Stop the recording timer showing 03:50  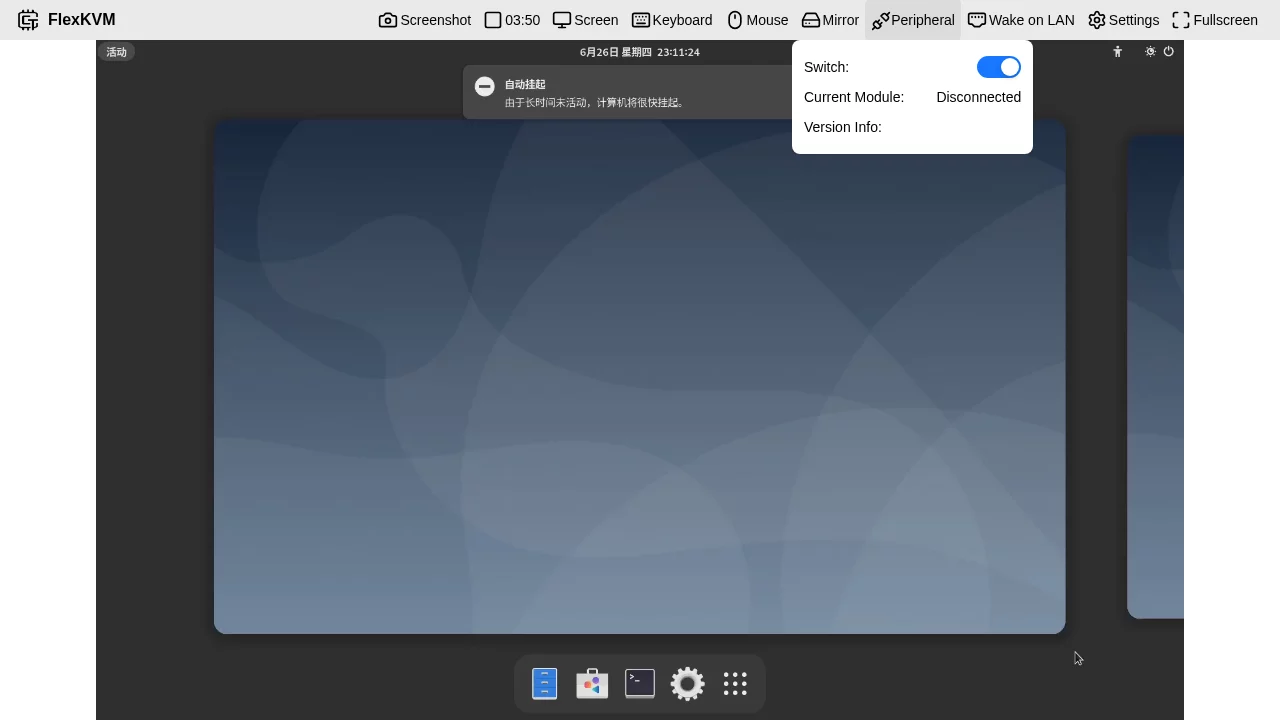coord(512,20)
